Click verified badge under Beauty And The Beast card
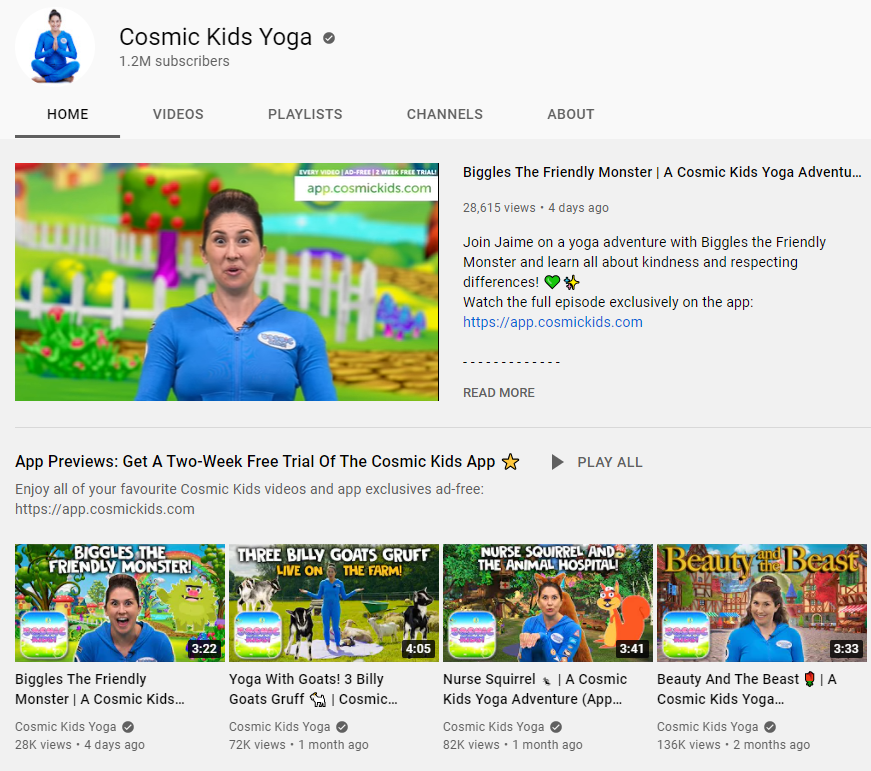 click(x=770, y=727)
